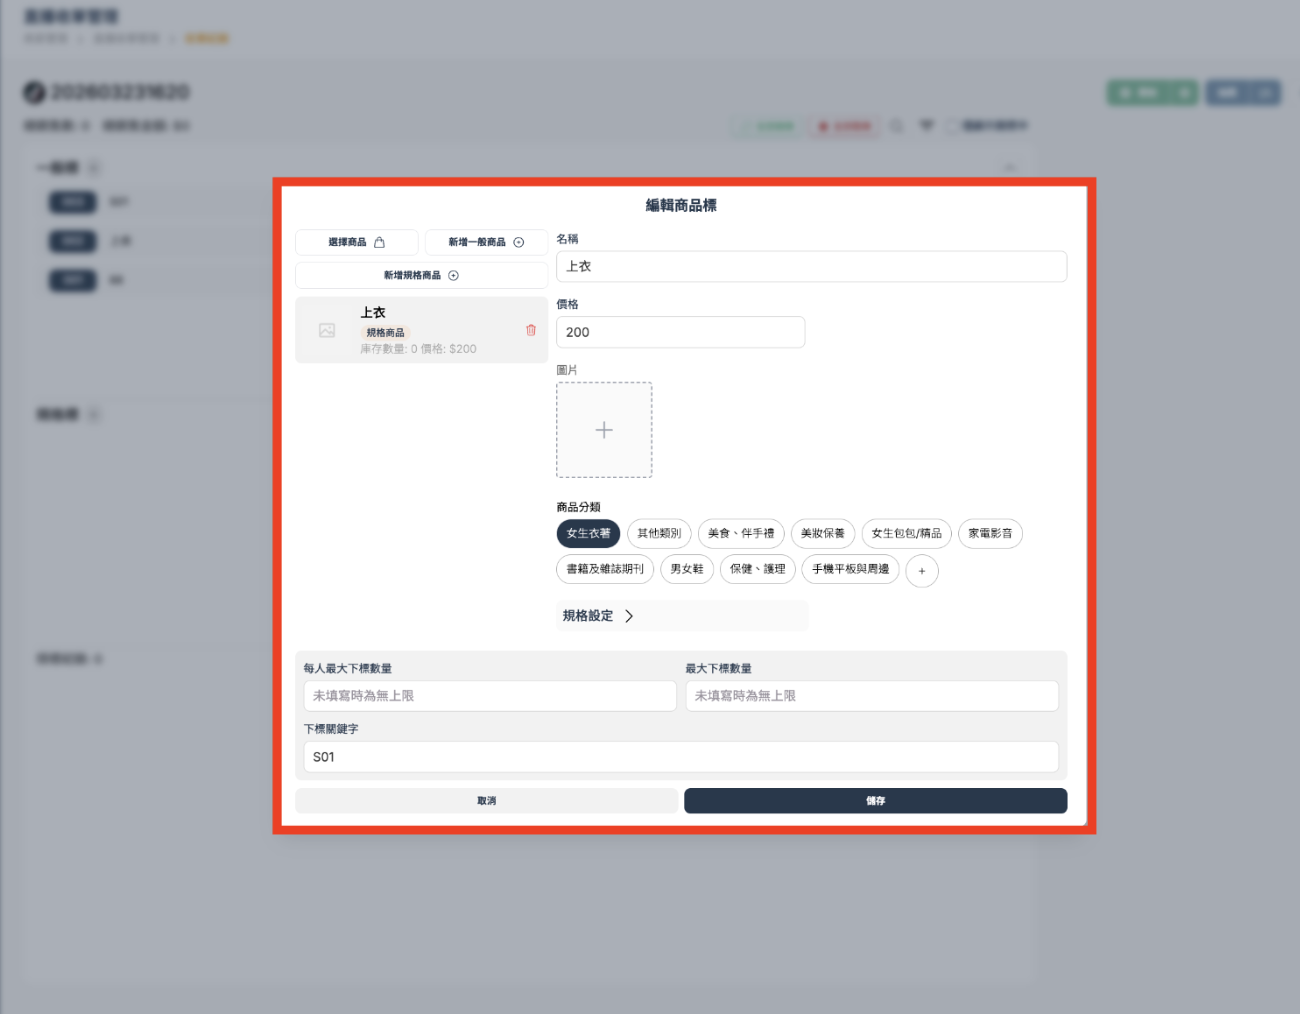Click 新增規格商品 button with plus icon

421,275
